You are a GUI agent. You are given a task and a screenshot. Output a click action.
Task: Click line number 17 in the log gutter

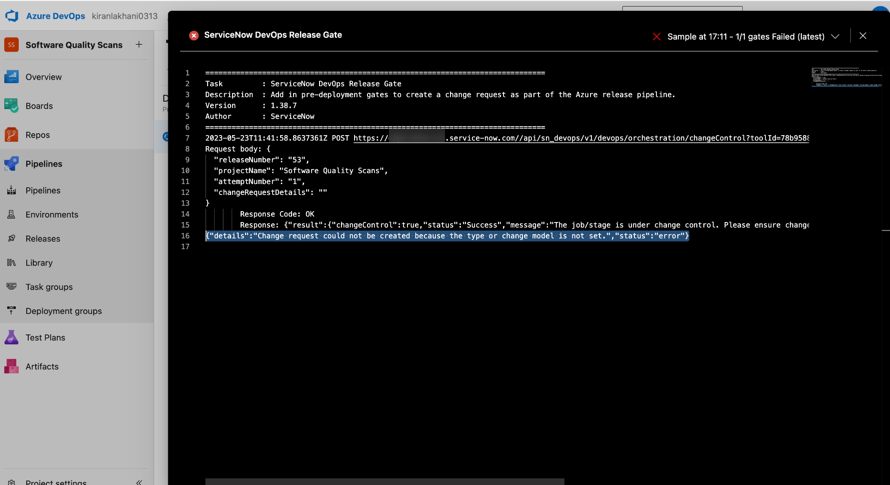click(185, 246)
